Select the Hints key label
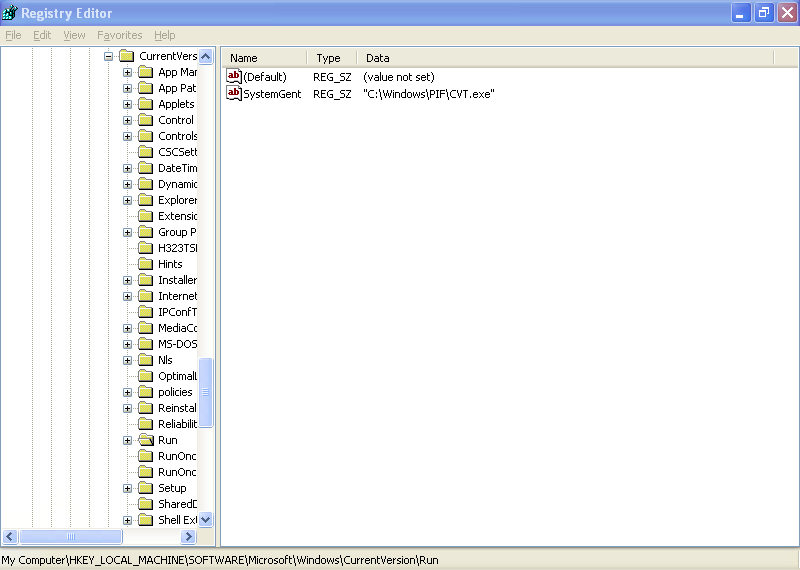The height and width of the screenshot is (570, 800). [x=170, y=264]
